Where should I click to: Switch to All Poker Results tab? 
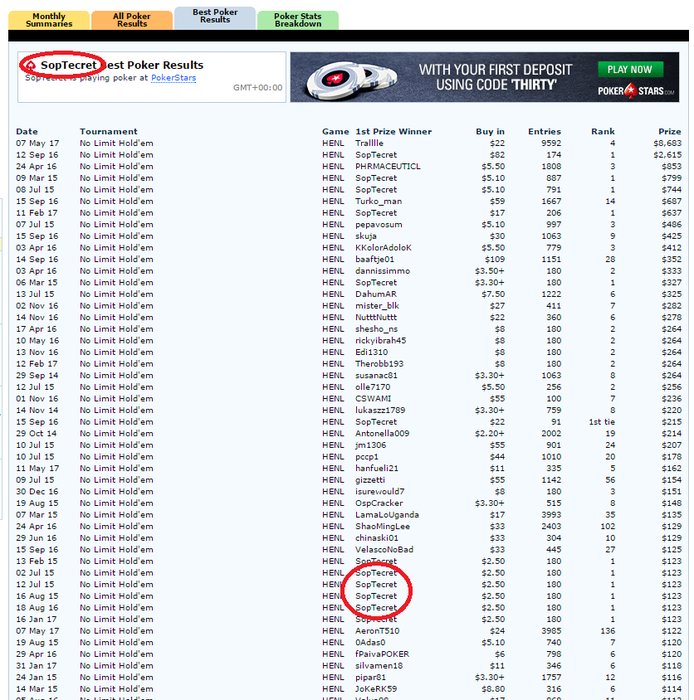[x=132, y=20]
